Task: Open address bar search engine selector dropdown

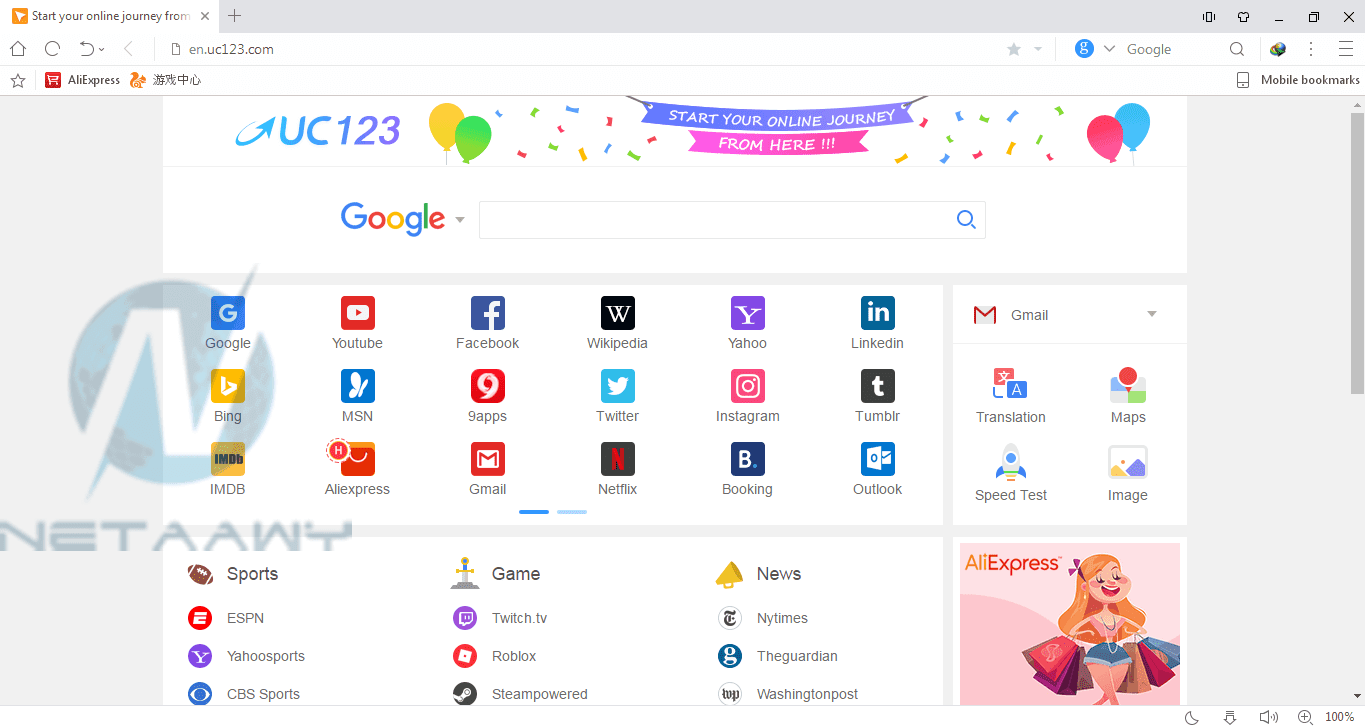Action: 1109,49
